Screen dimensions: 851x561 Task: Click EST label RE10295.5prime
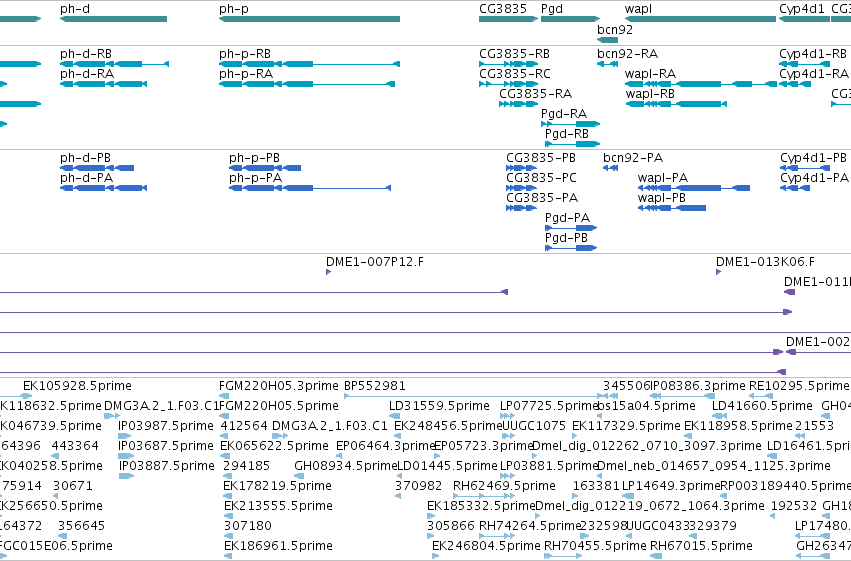(799, 386)
